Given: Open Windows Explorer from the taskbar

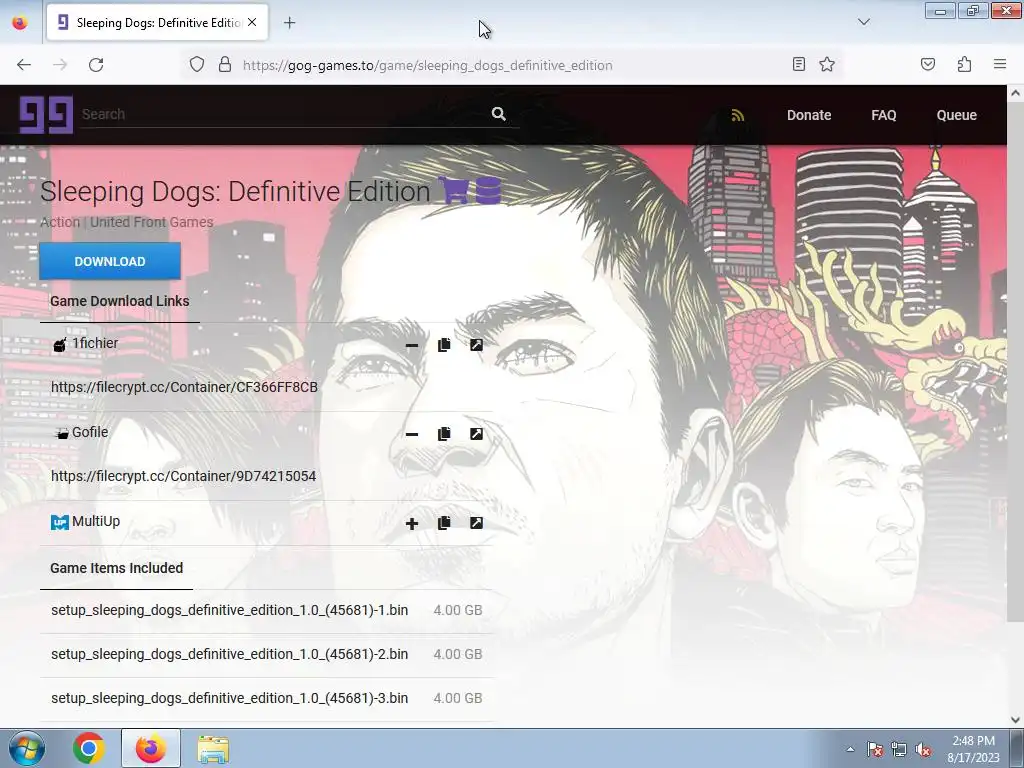Looking at the screenshot, I should (213, 749).
